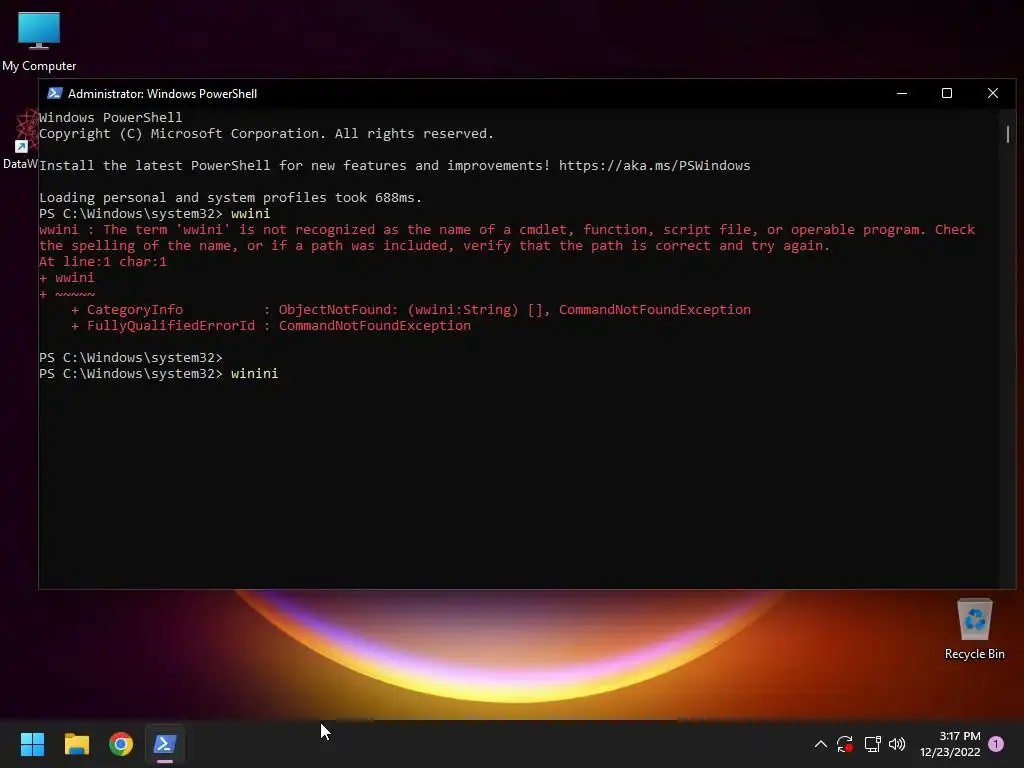Click the 'Copyright (C) Microsoft Corporation' line
The height and width of the screenshot is (768, 1024).
click(x=266, y=134)
